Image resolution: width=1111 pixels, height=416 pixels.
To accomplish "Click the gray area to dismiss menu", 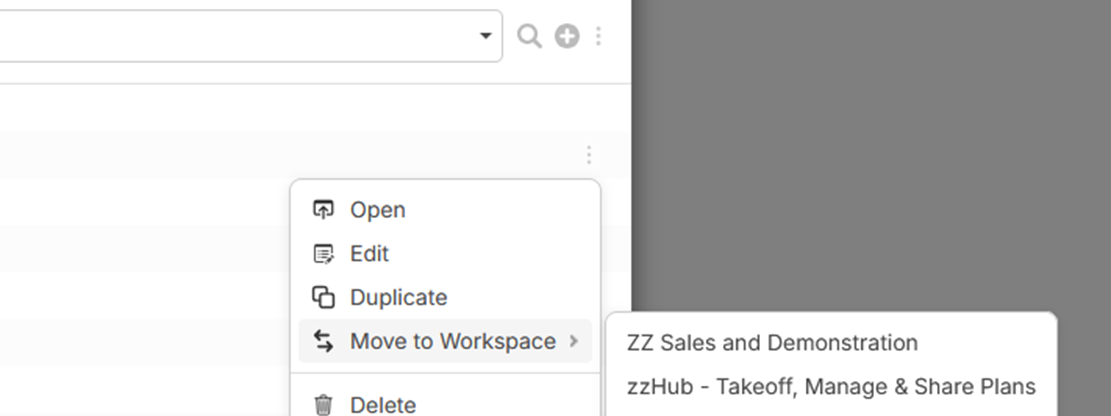I will click(870, 150).
